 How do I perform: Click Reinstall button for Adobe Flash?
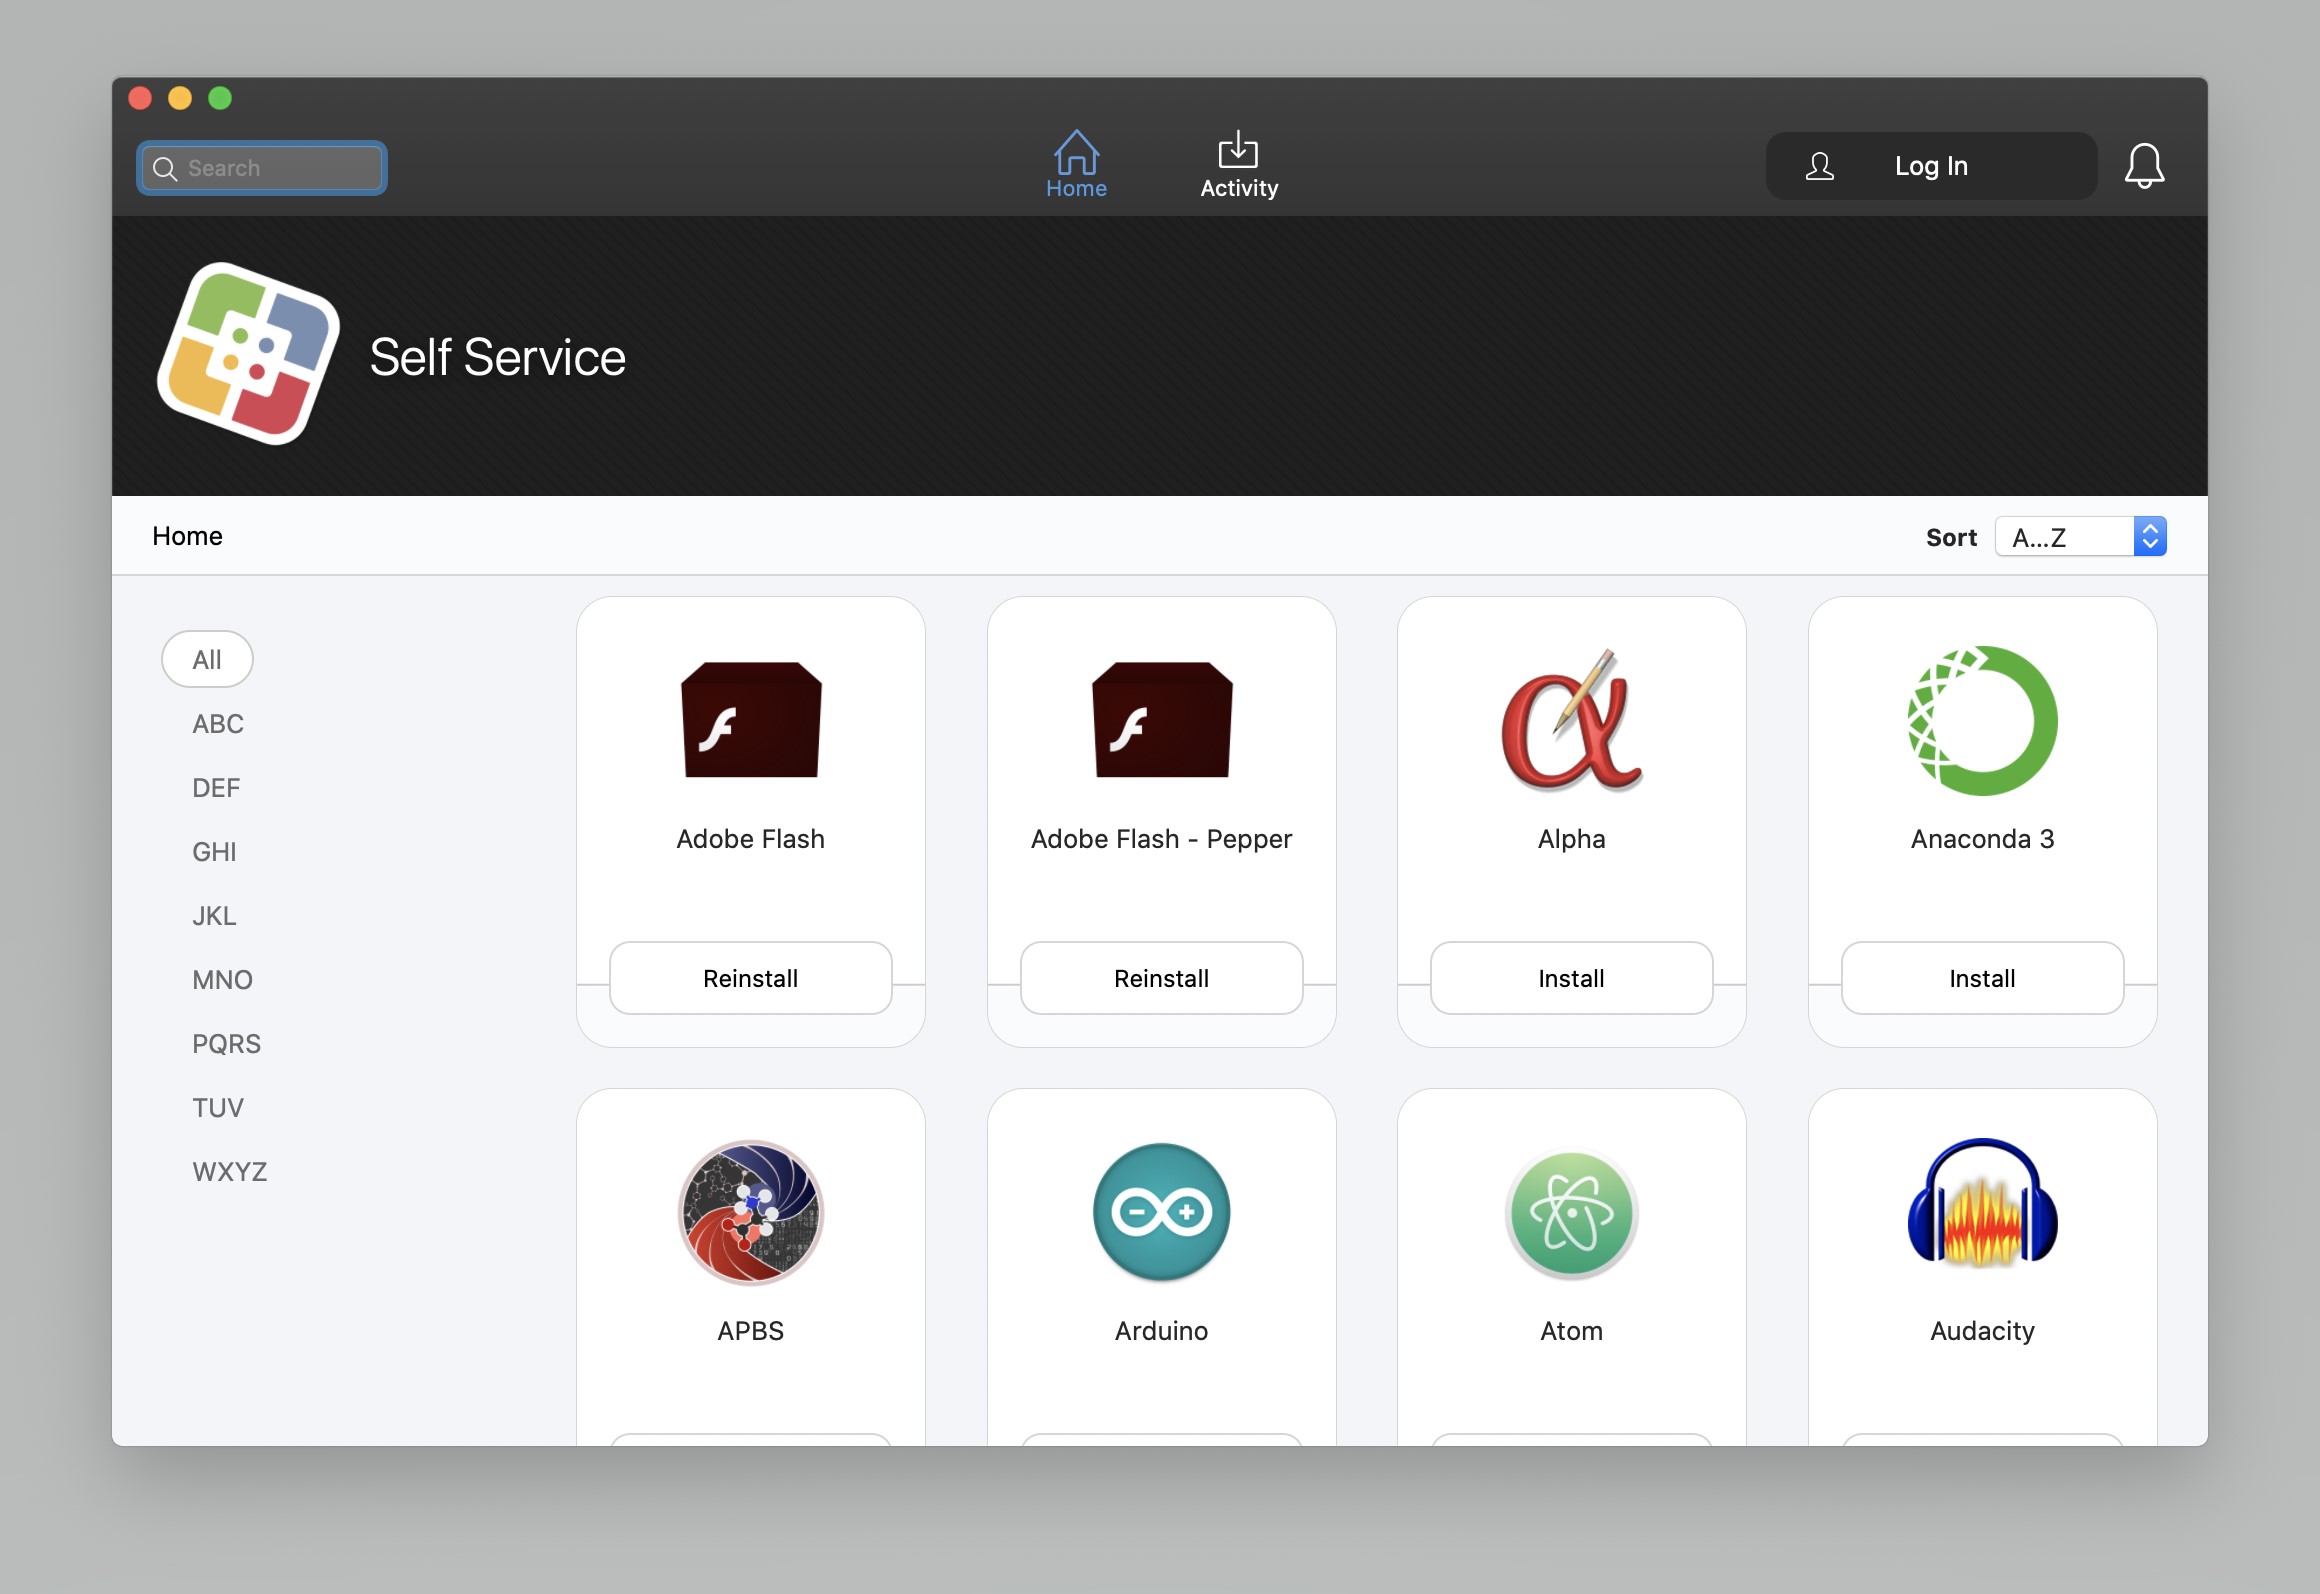click(x=749, y=977)
